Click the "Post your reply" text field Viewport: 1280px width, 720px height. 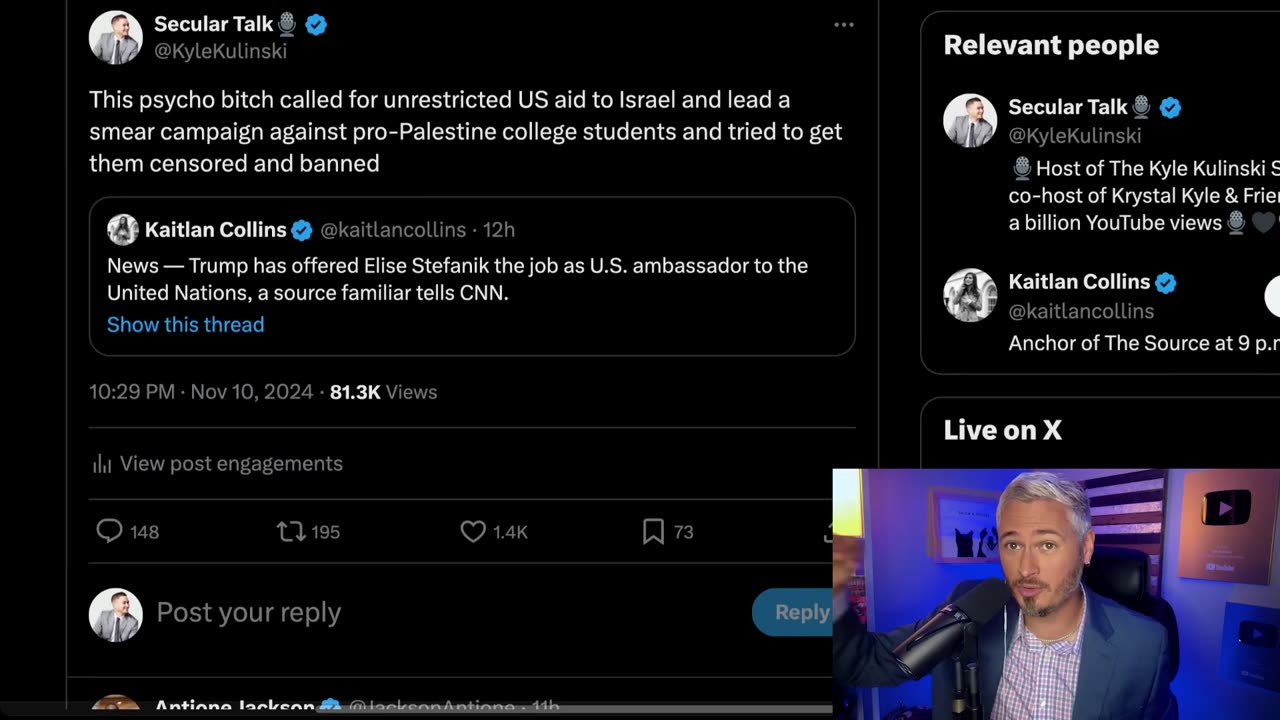pyautogui.click(x=249, y=612)
